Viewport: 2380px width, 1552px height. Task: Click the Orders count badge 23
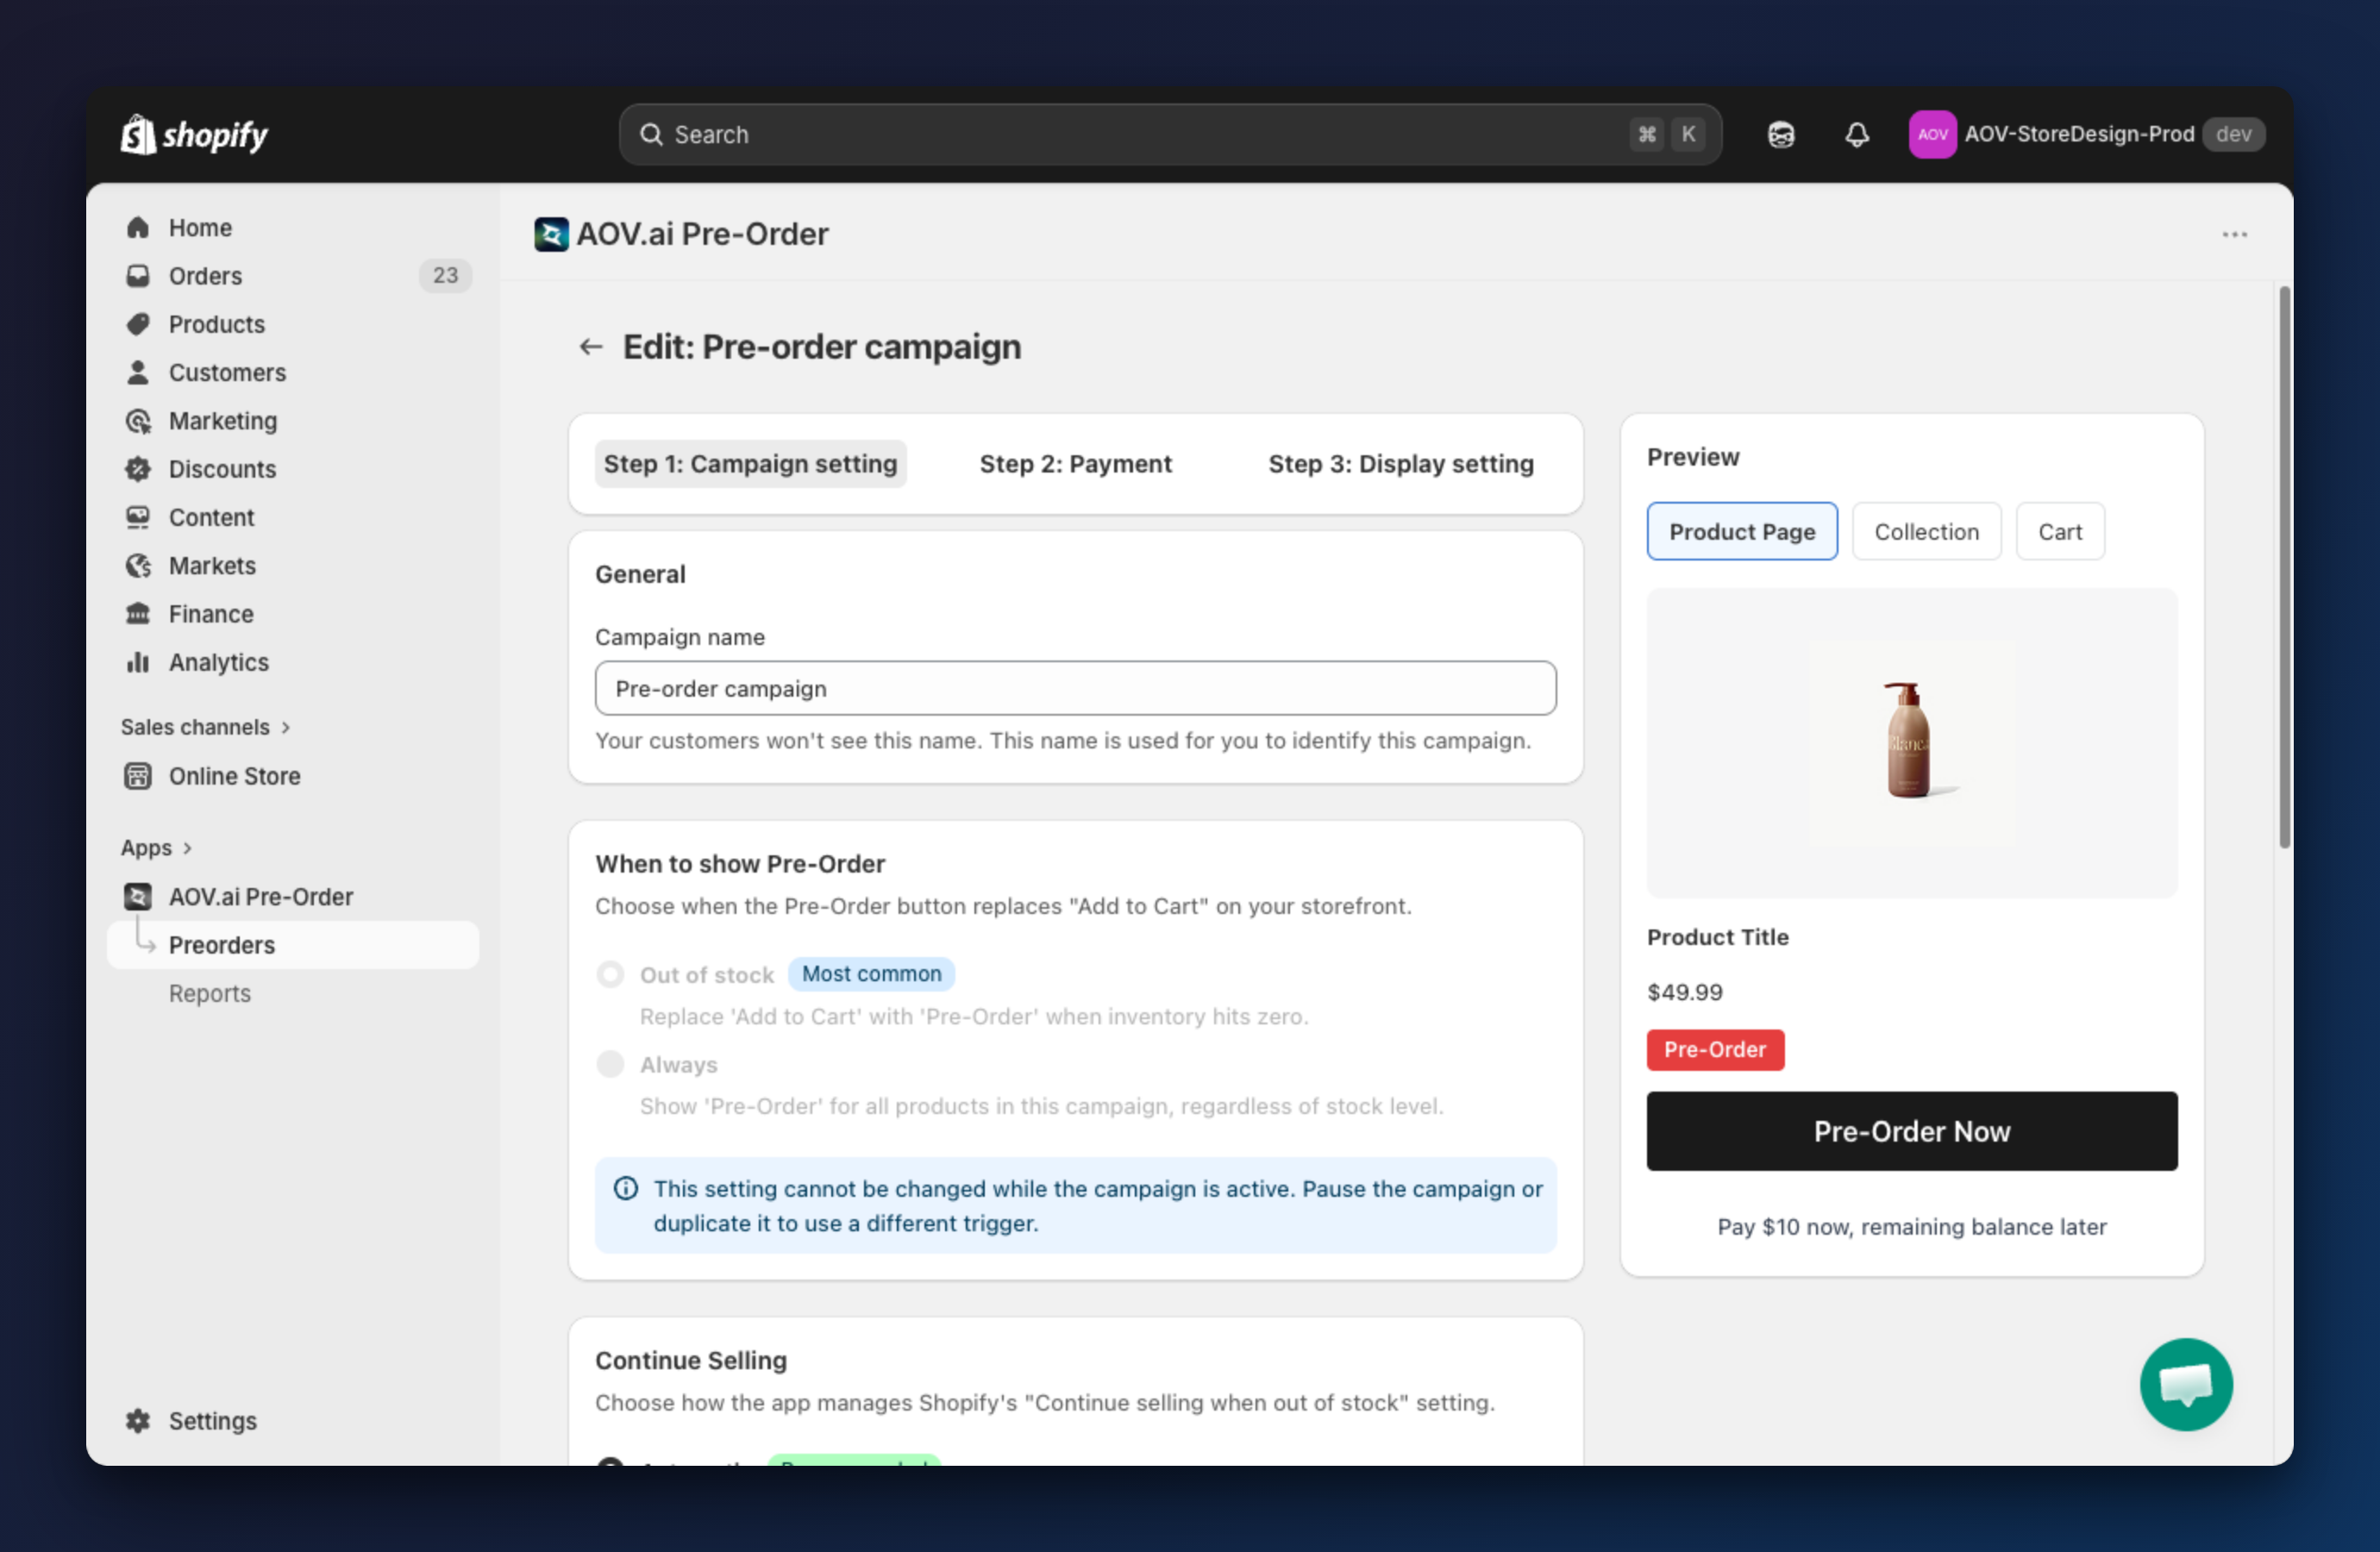pyautogui.click(x=445, y=275)
